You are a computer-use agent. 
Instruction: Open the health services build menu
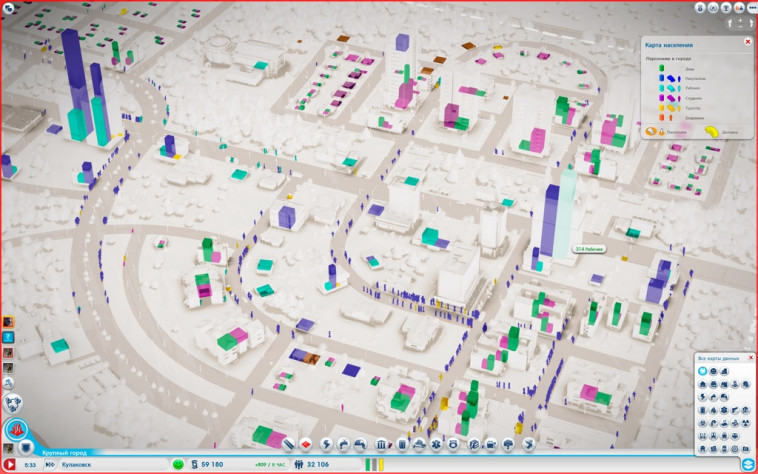tap(436, 444)
